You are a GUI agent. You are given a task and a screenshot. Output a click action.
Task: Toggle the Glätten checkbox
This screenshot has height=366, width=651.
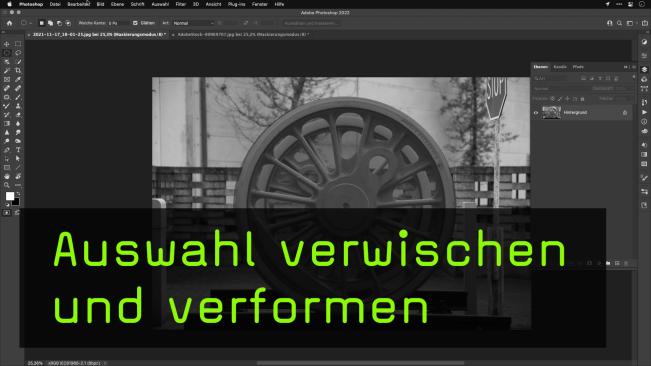[x=135, y=23]
